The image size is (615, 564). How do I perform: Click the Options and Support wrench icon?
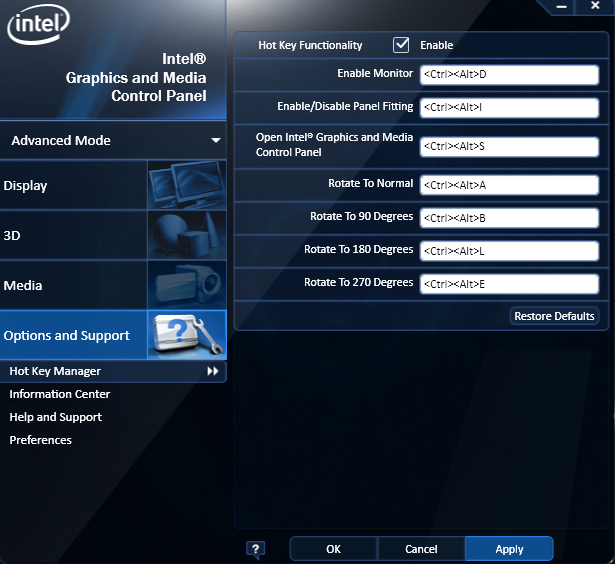(186, 335)
